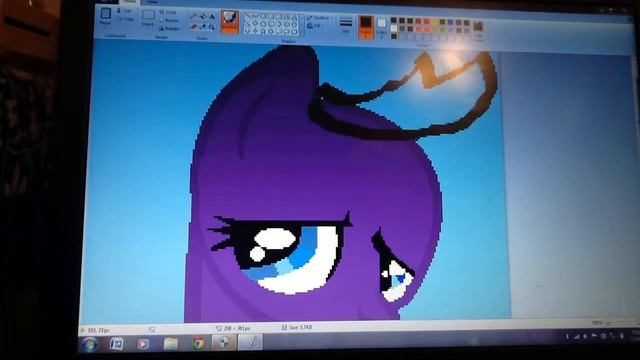The height and width of the screenshot is (360, 640).
Task: Open the Rotate dropdown
Action: (x=170, y=29)
